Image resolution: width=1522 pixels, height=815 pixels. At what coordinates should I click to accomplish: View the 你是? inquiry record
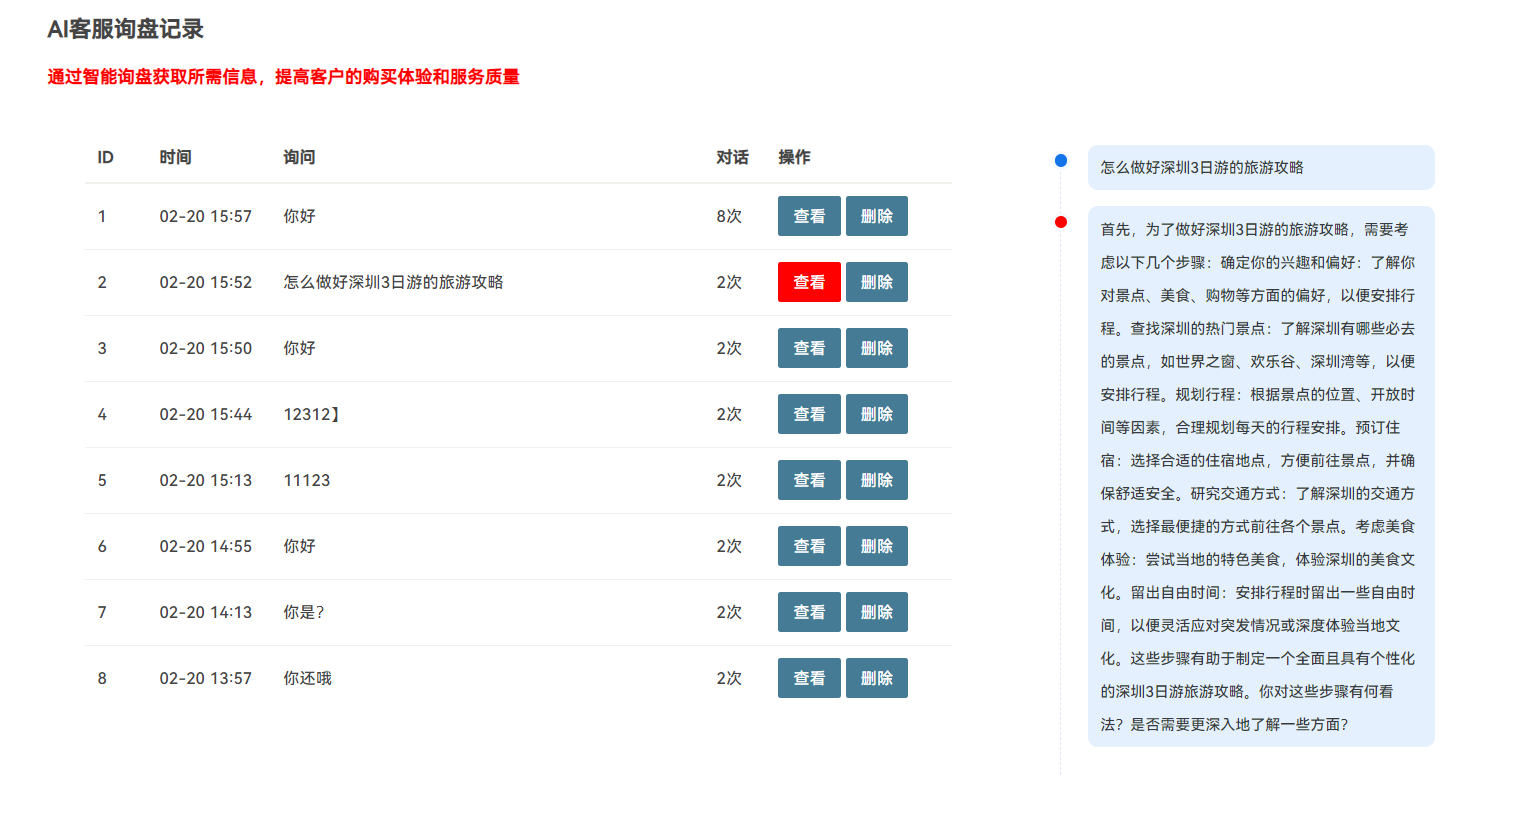point(808,612)
